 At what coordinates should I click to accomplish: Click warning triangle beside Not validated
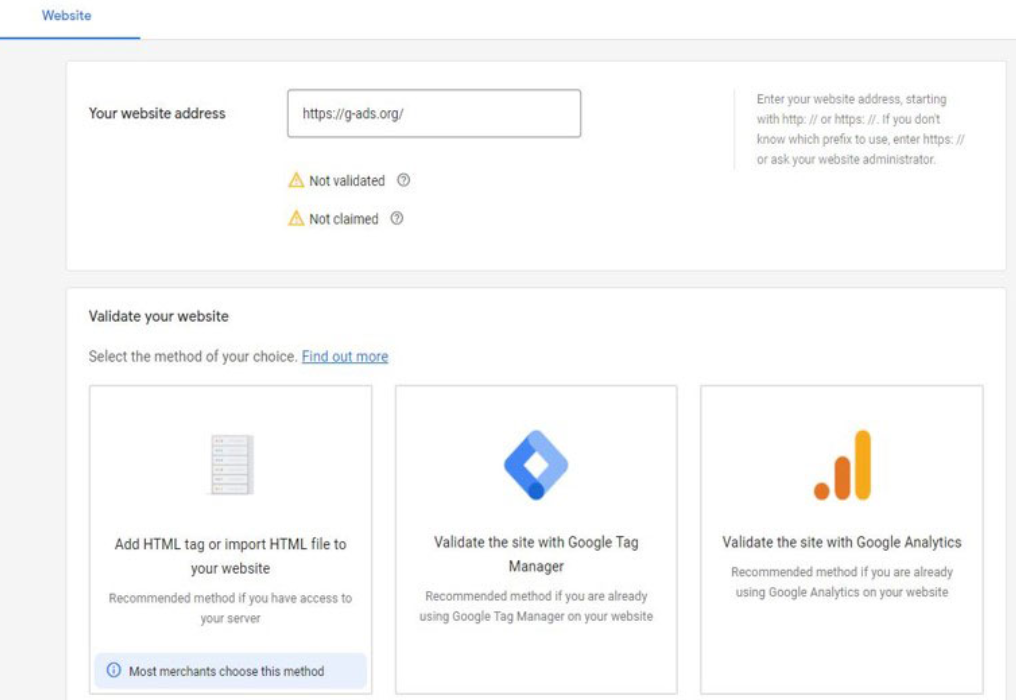pyautogui.click(x=296, y=181)
